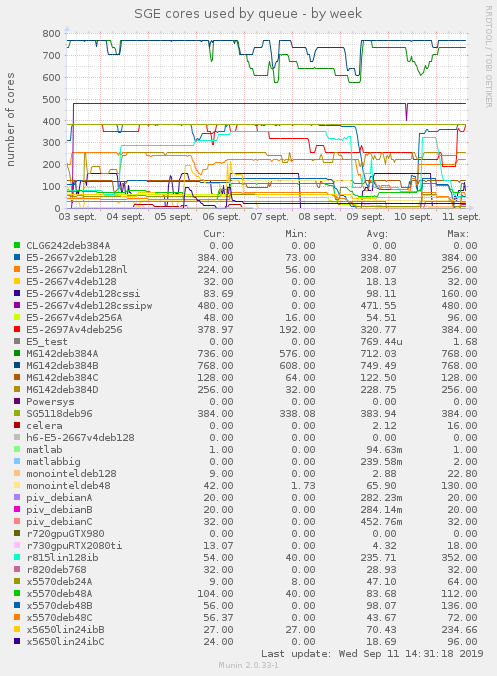This screenshot has width=497, height=676.
Task: Select the monointeldeb48 legend label
Action: [68, 485]
